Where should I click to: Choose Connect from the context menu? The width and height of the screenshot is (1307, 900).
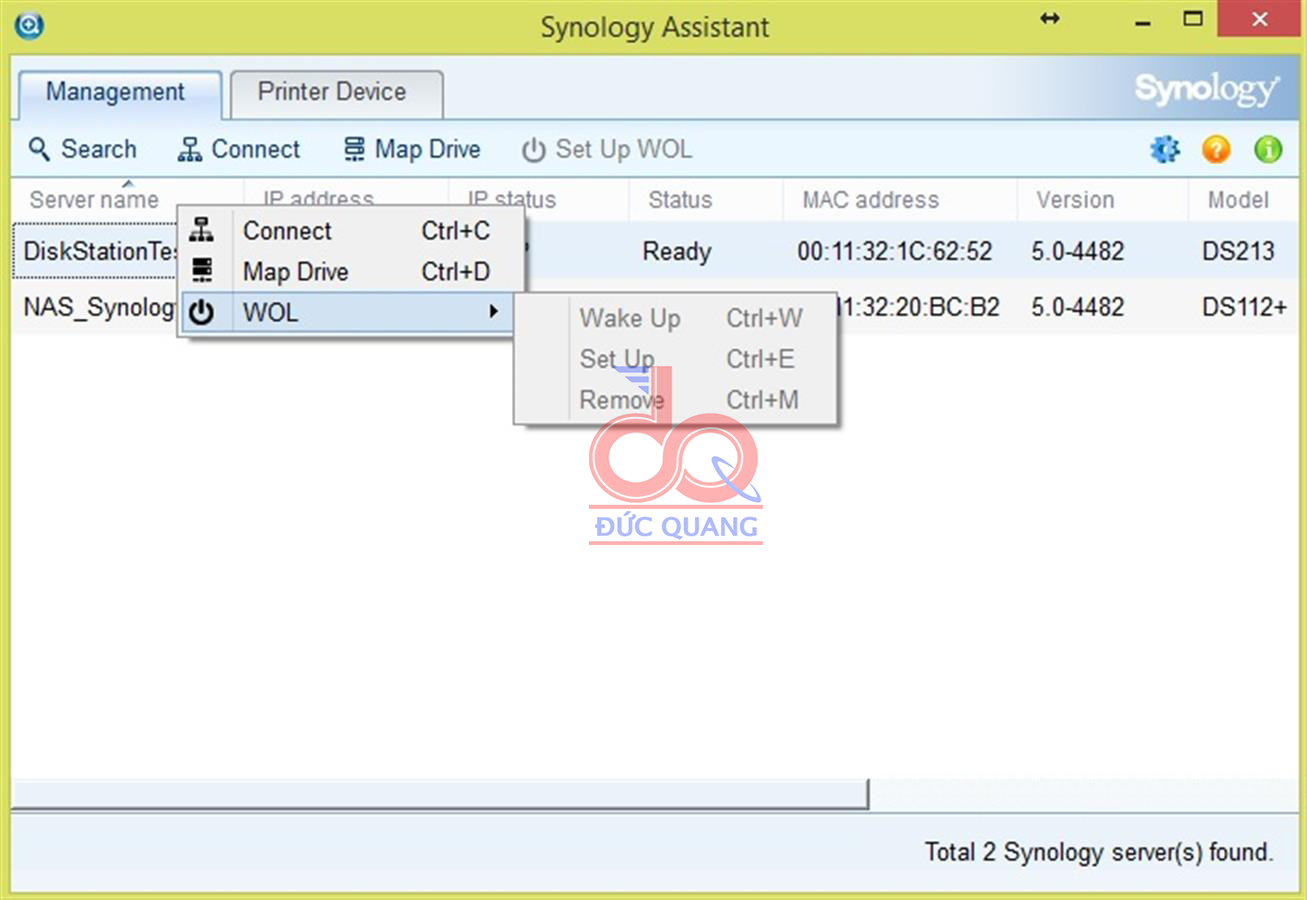[x=351, y=231]
